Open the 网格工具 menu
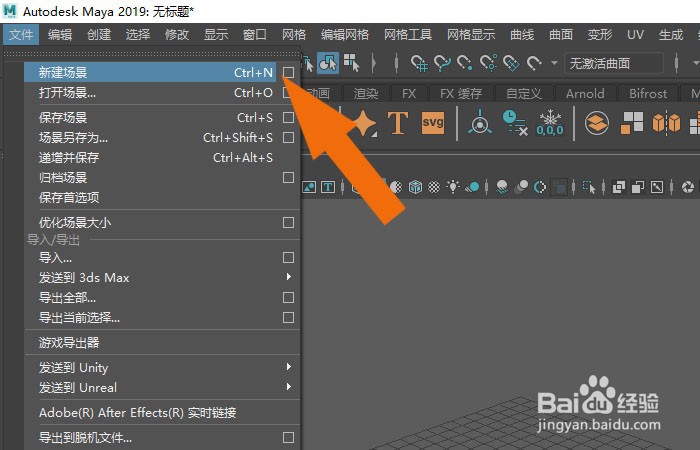The height and width of the screenshot is (450, 700). (408, 34)
